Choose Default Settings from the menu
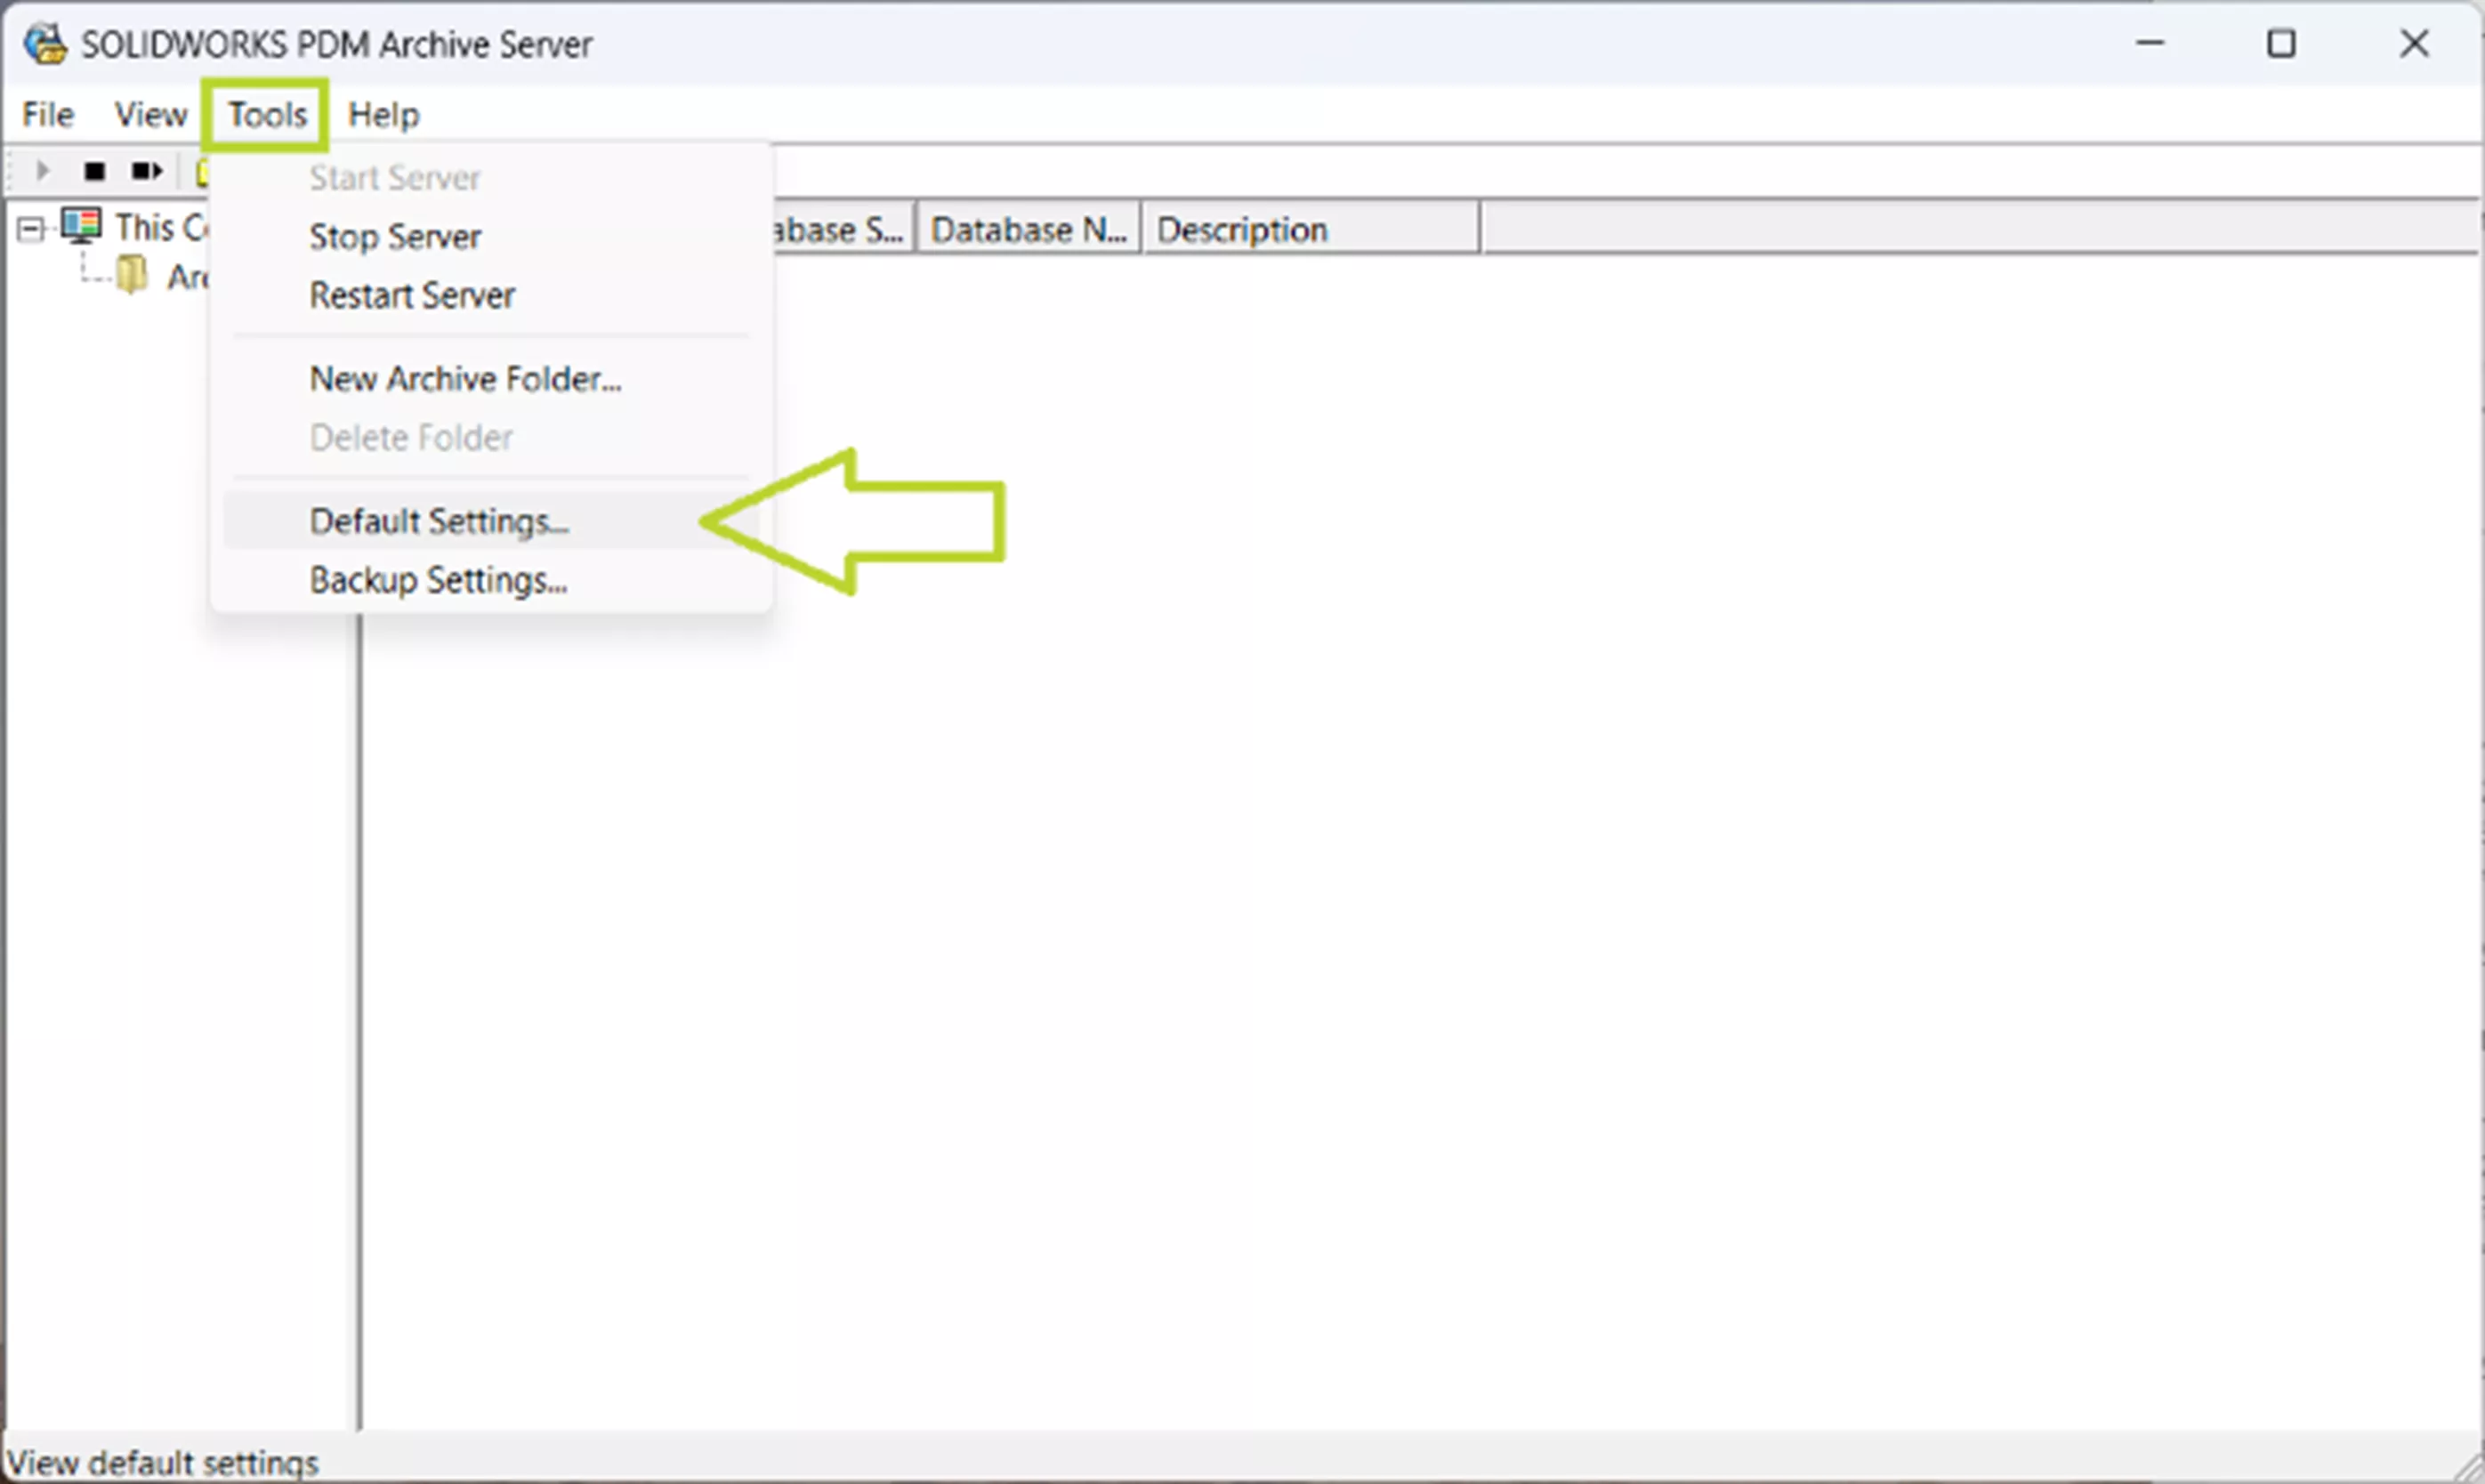 click(x=439, y=520)
